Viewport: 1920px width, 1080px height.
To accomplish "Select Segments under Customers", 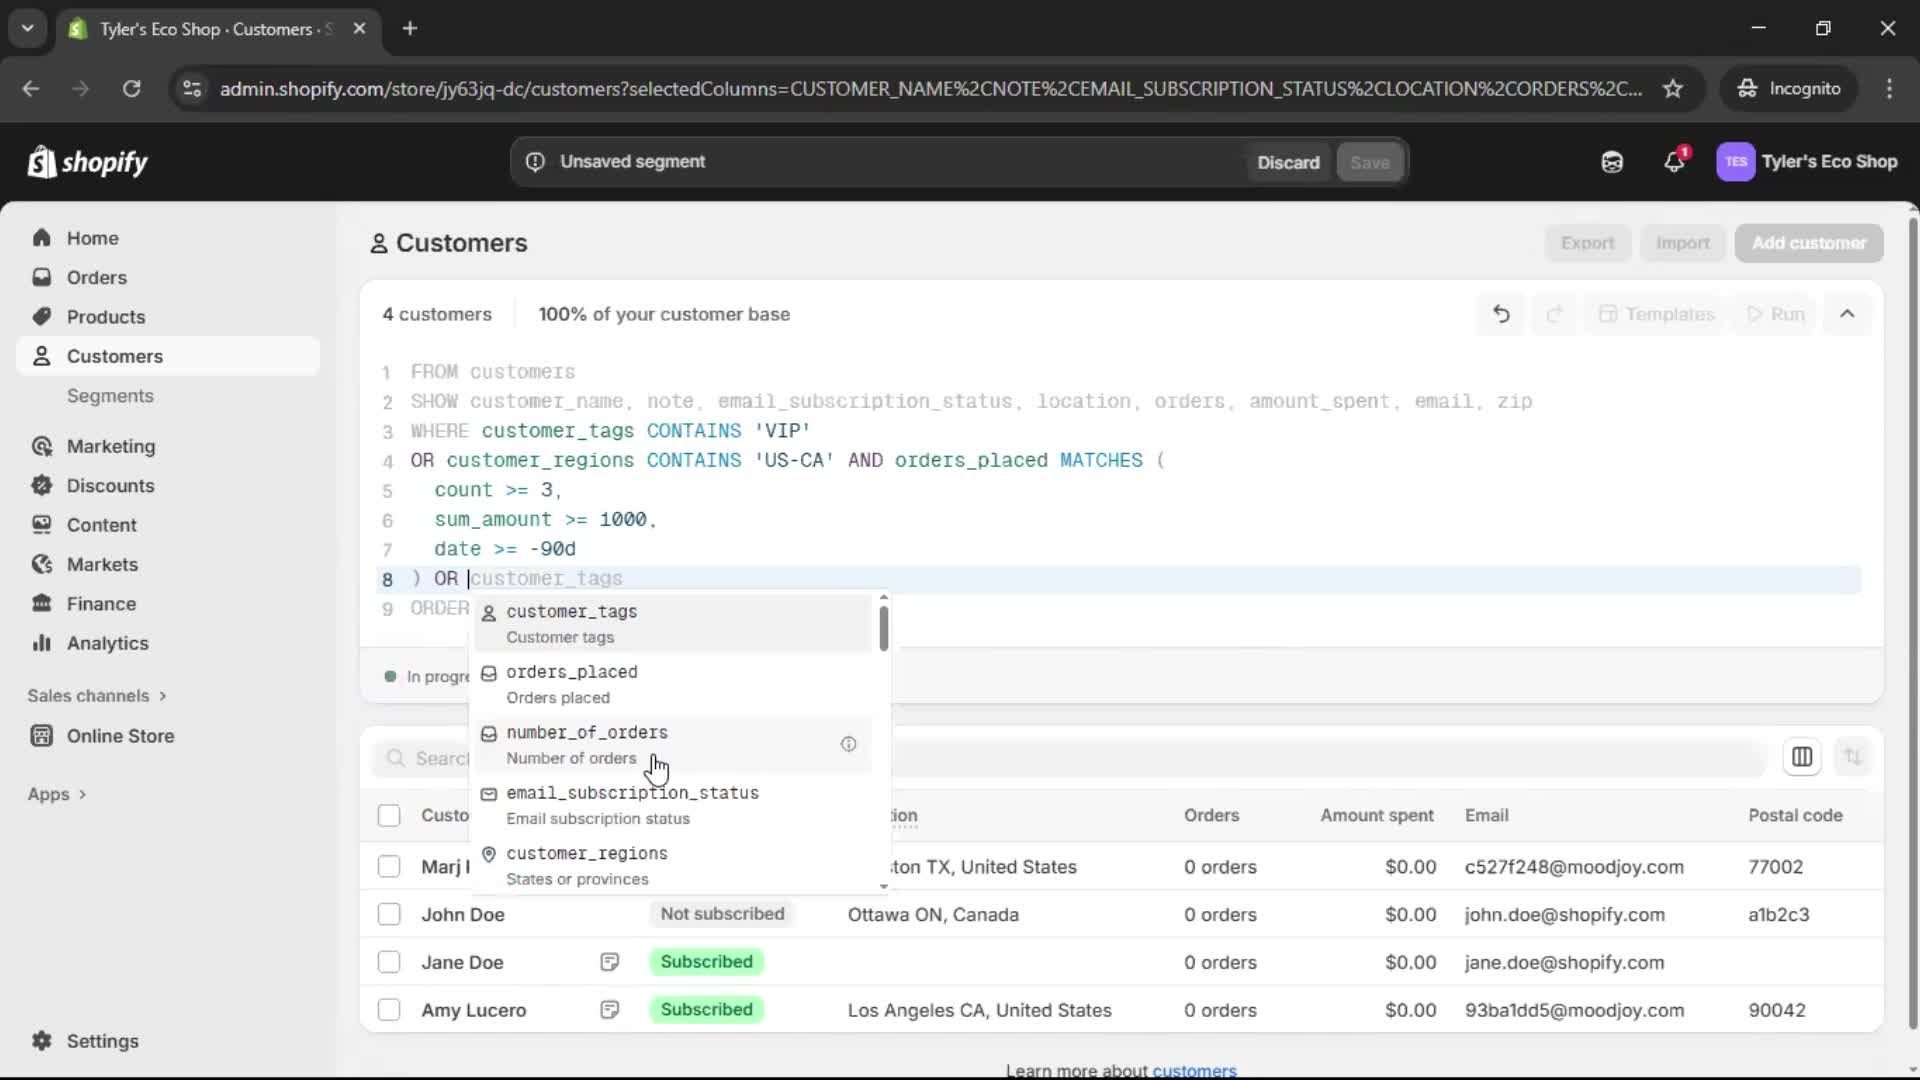I will (111, 396).
